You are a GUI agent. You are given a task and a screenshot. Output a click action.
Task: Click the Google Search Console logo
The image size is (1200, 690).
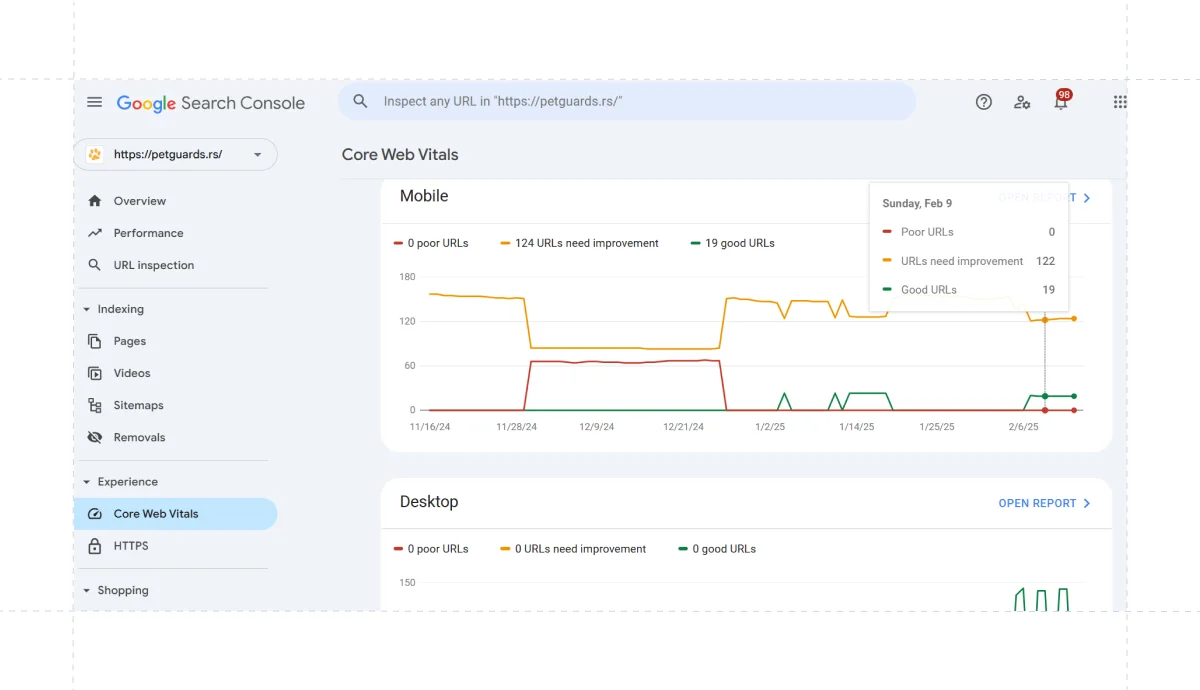pos(210,103)
